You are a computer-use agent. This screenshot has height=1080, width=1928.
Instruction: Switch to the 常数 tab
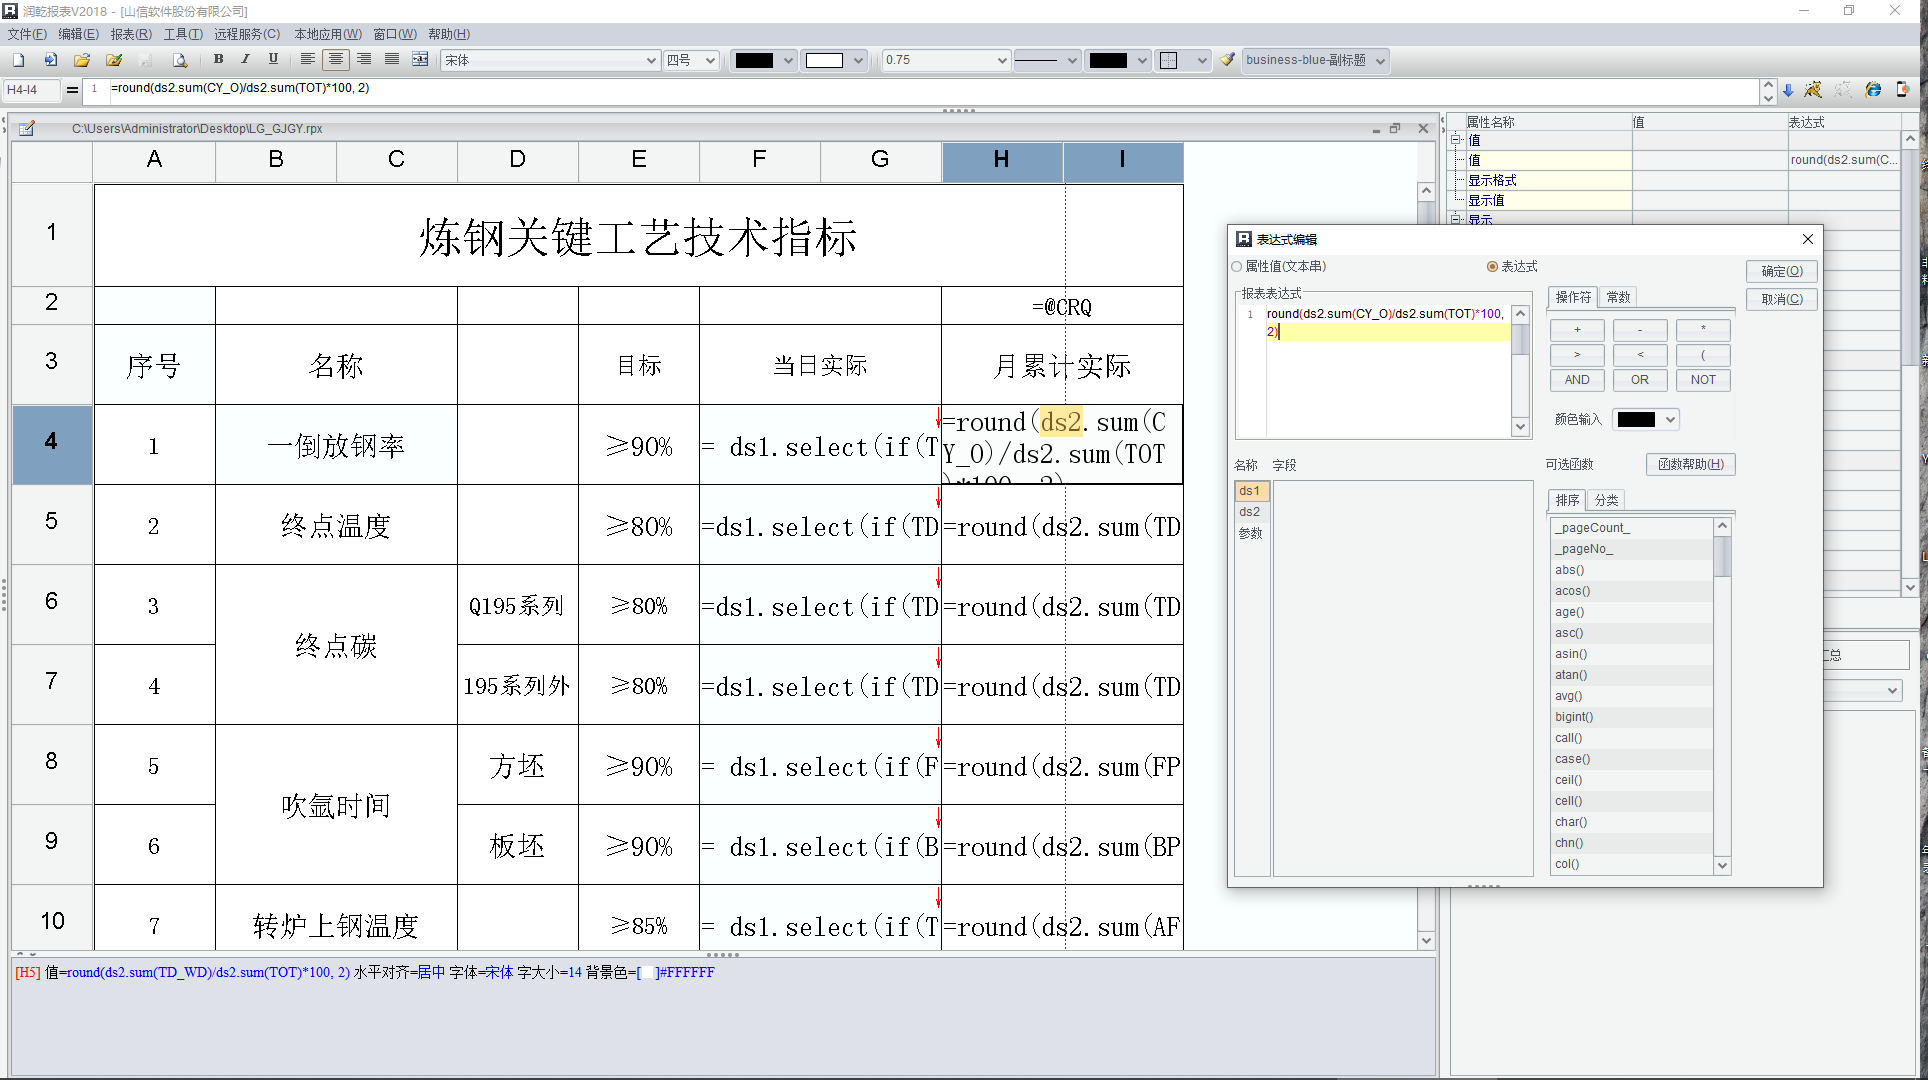(1618, 297)
